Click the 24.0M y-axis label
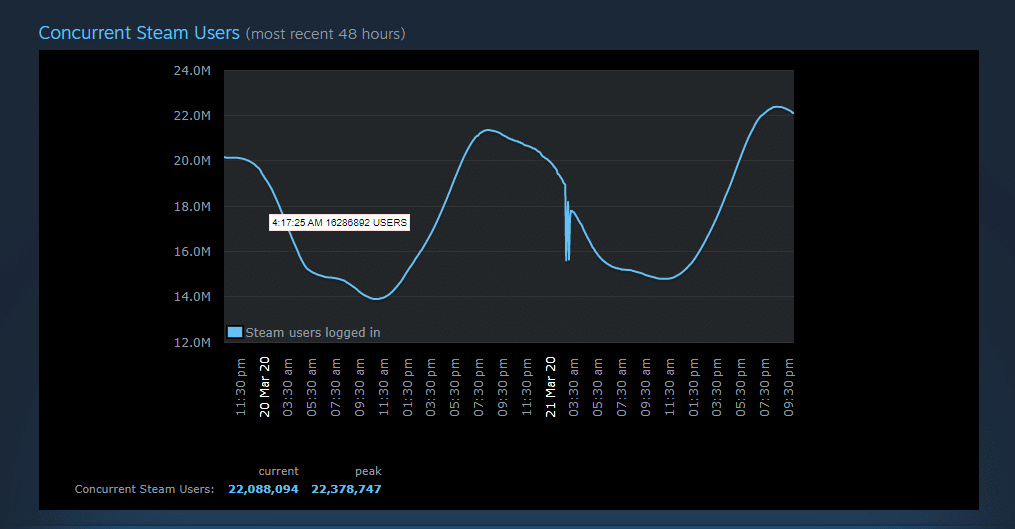This screenshot has height=529, width=1015. tap(192, 71)
